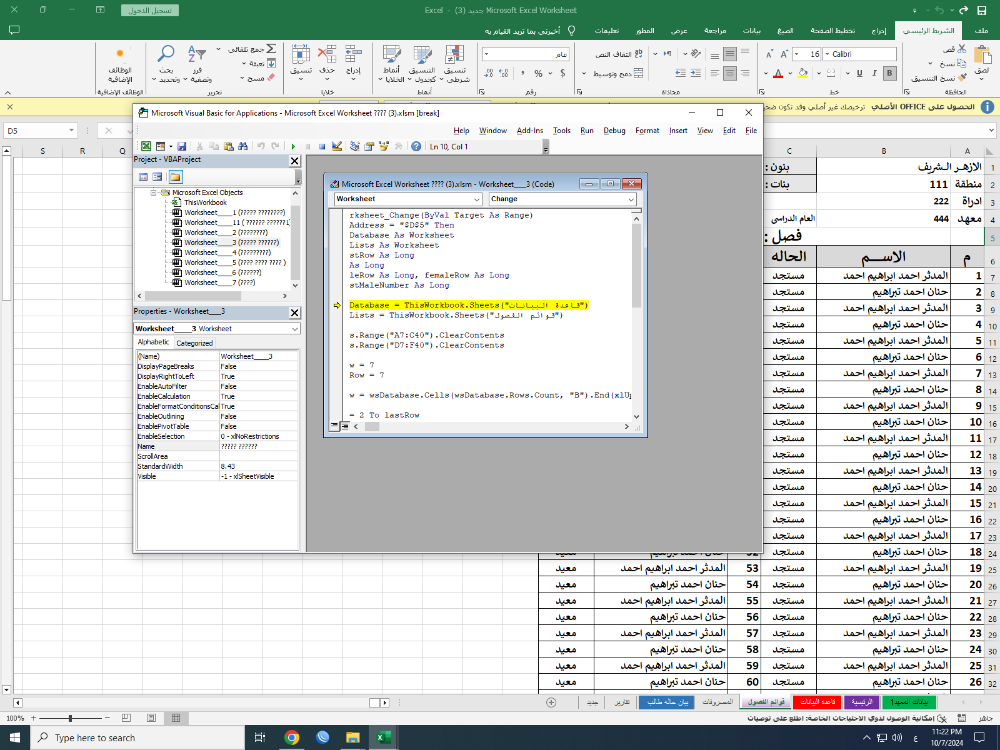This screenshot has width=1000, height=750.
Task: Toggle Italic formatting in Excel ribbon
Action: (874, 73)
